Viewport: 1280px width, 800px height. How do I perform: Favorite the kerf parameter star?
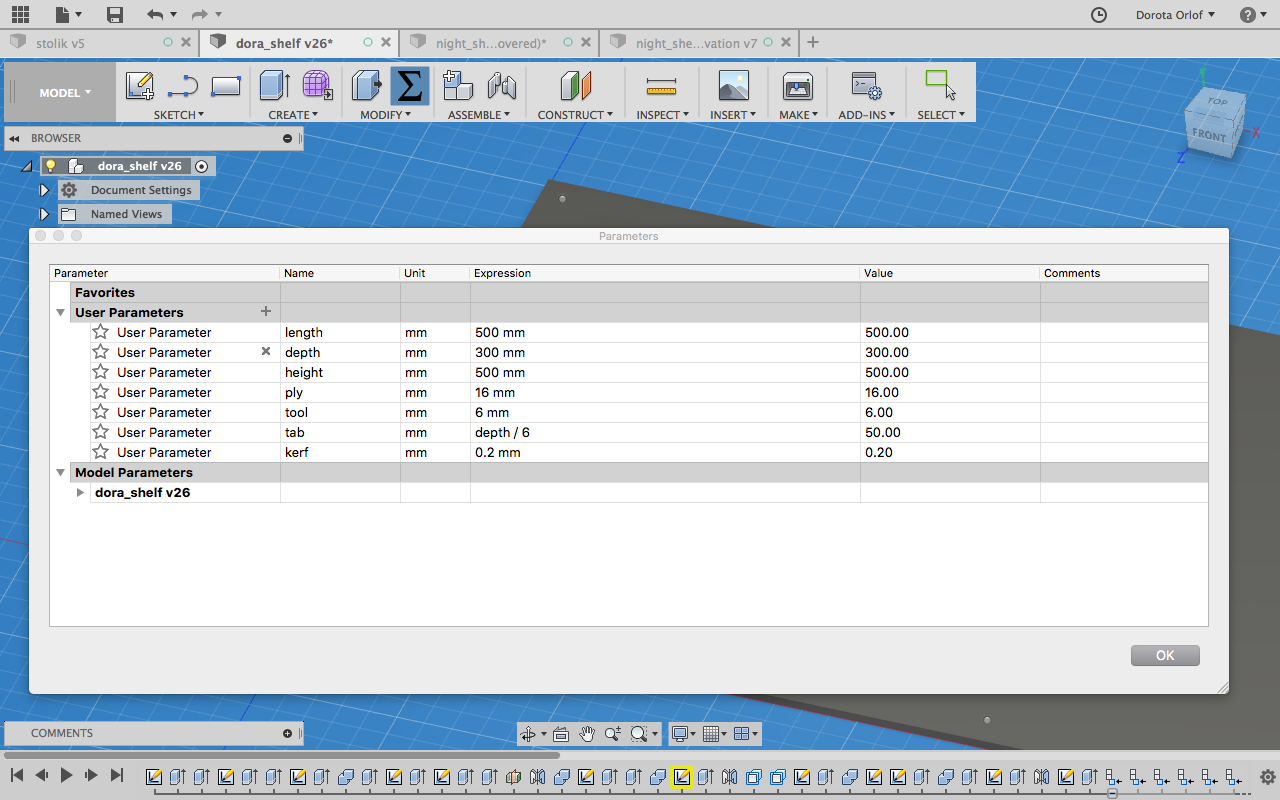[x=100, y=452]
